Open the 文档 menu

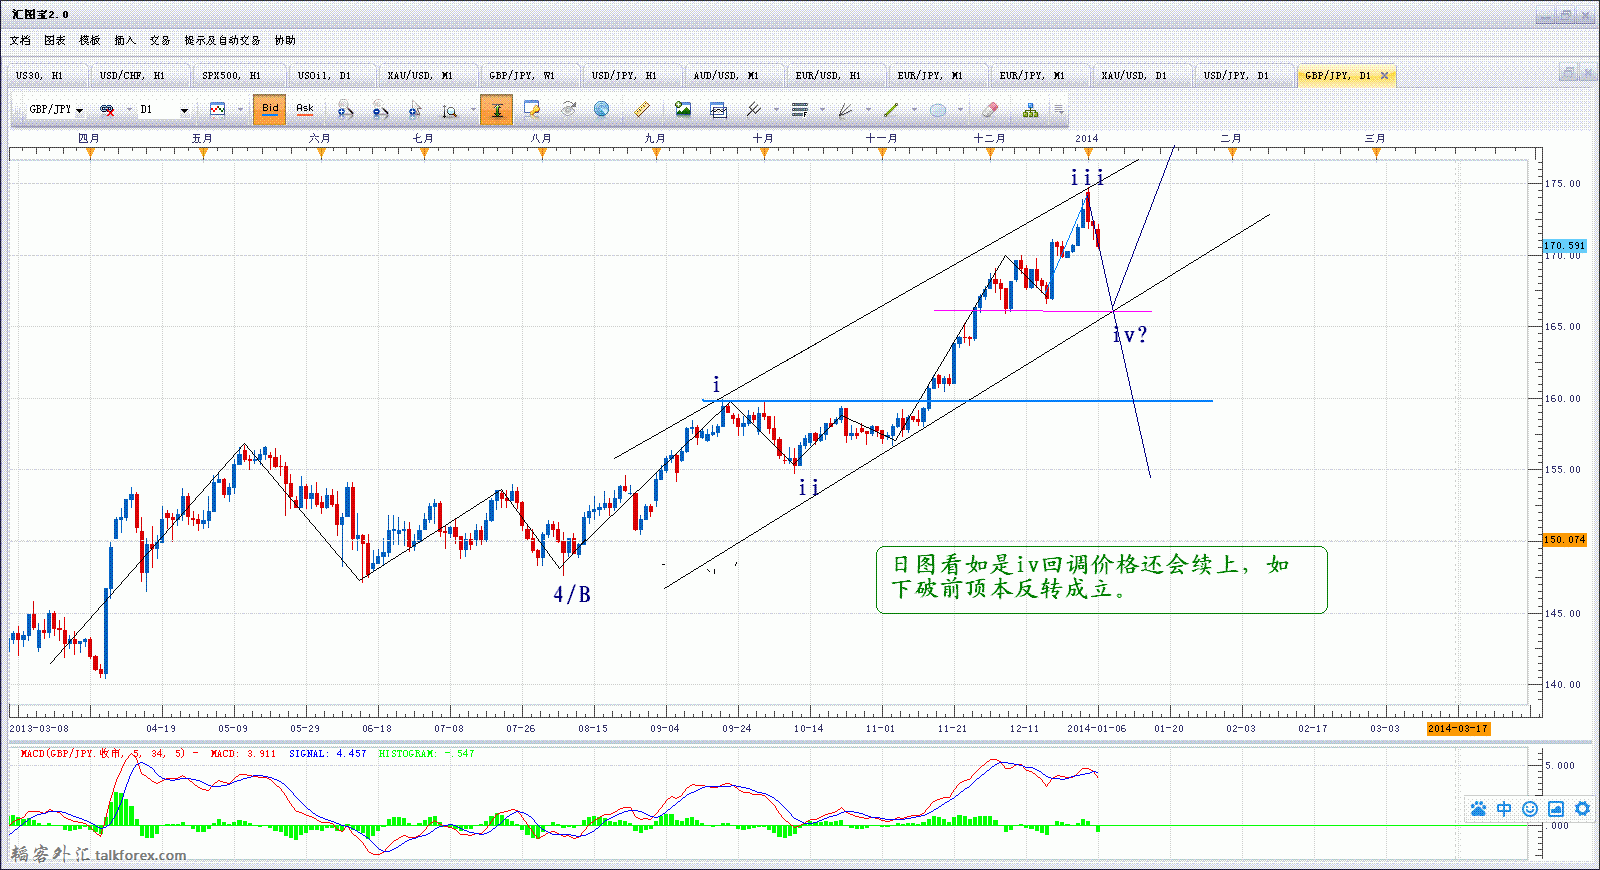pos(20,41)
